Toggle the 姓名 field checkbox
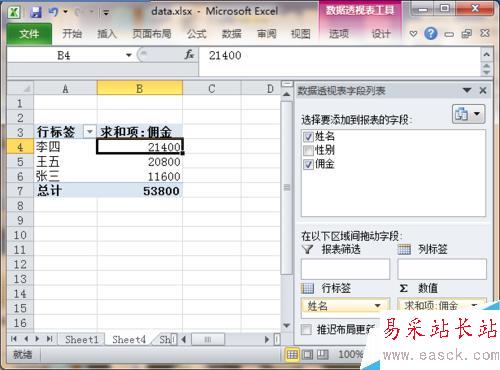 [x=308, y=136]
